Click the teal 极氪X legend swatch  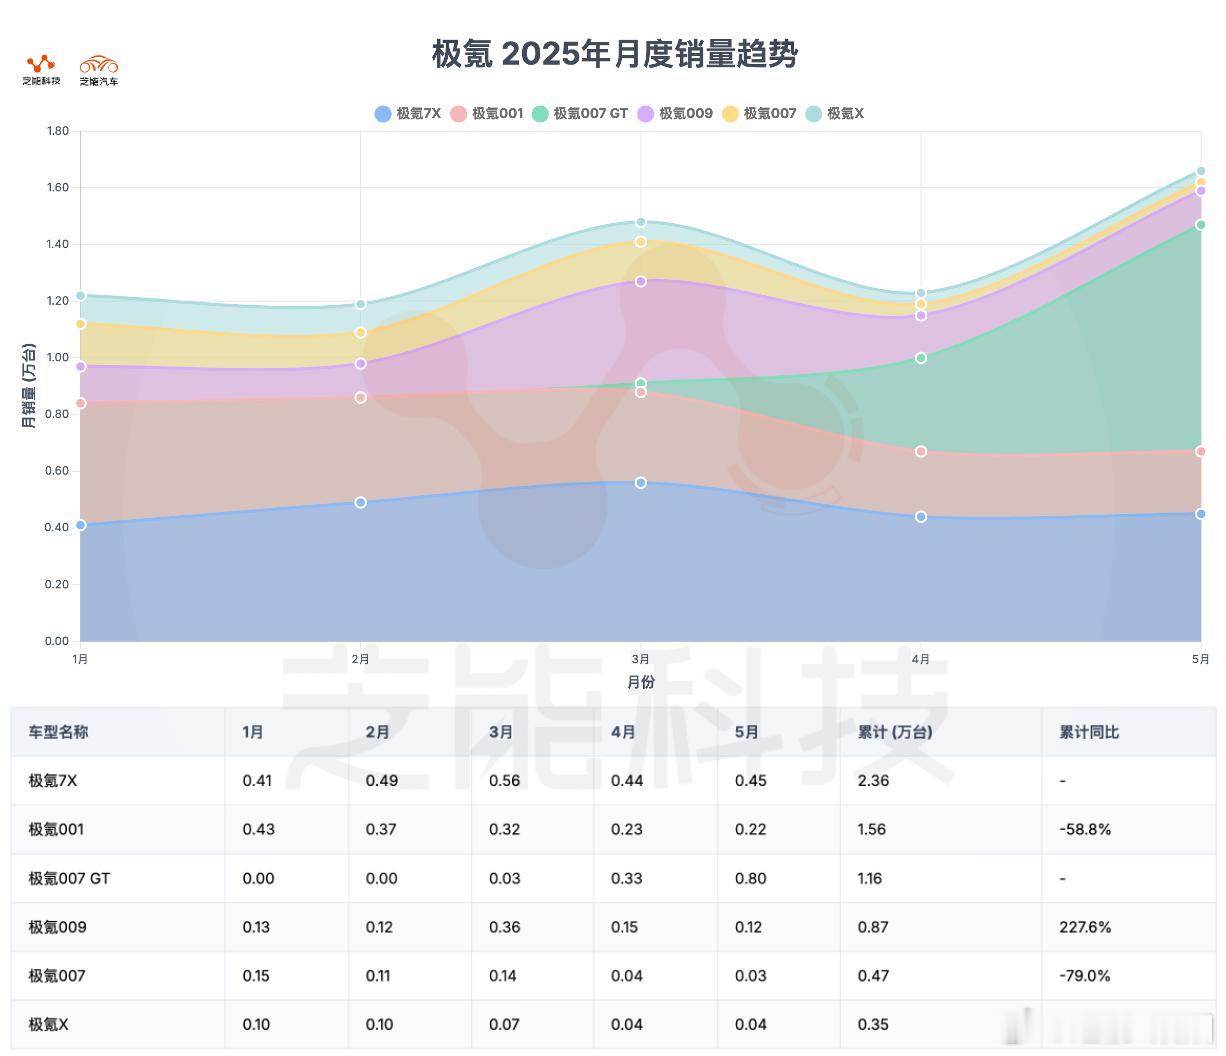814,113
